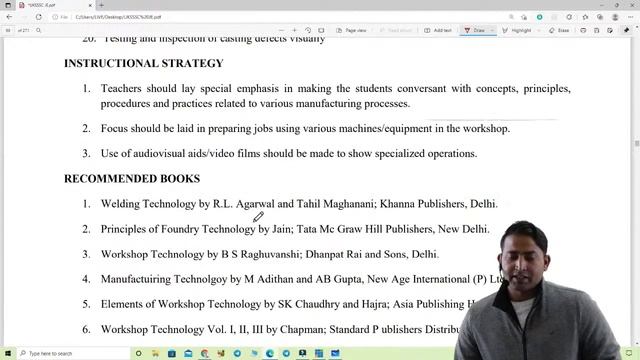Click 'RECOMMENDED BOOKS' heading
This screenshot has width=640, height=360.
click(132, 179)
